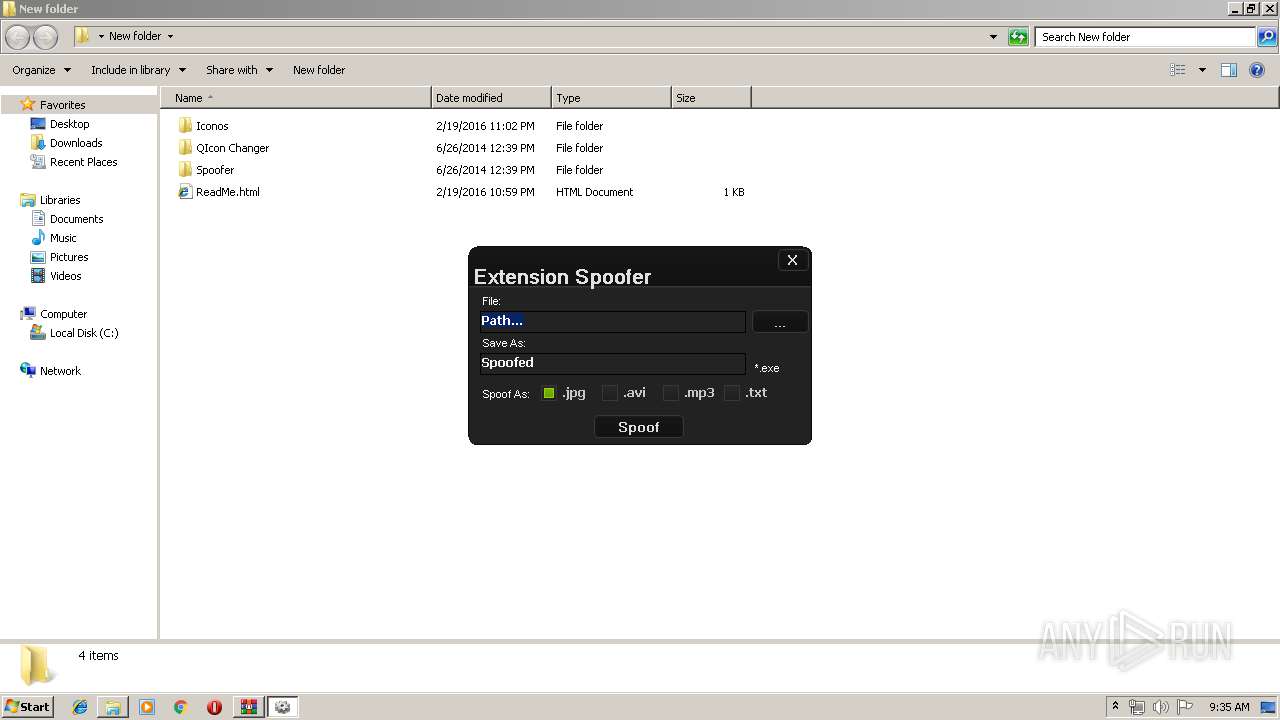Image resolution: width=1280 pixels, height=720 pixels.
Task: Open Videos library
Action: tap(66, 276)
